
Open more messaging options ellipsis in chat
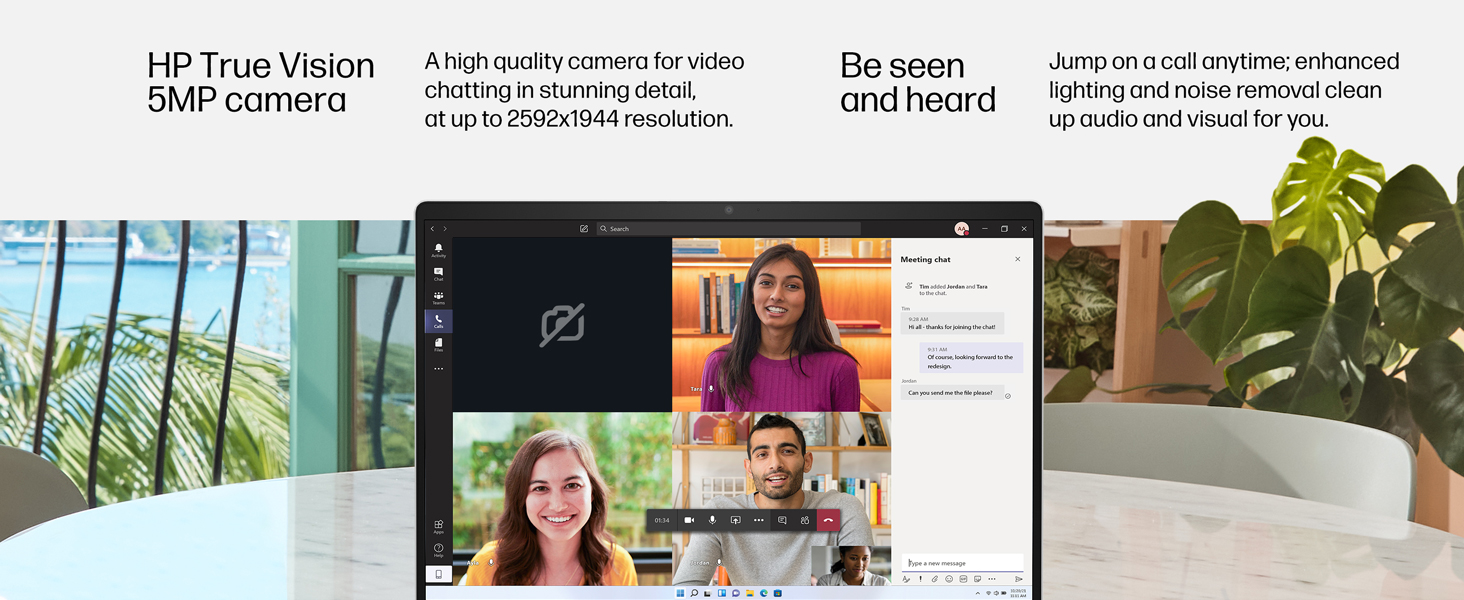(x=992, y=579)
